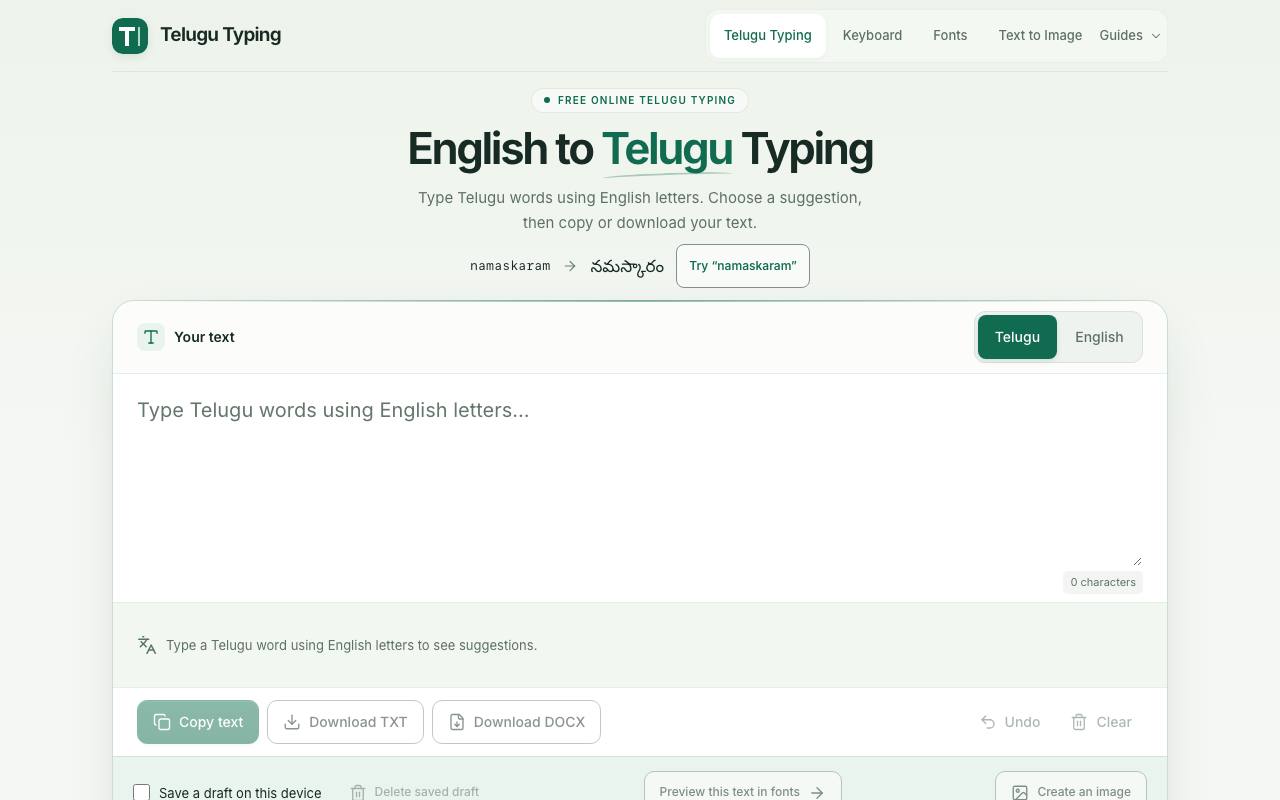The image size is (1280, 800).
Task: Click the నమస్కారం Telugu sample word
Action: 627,266
